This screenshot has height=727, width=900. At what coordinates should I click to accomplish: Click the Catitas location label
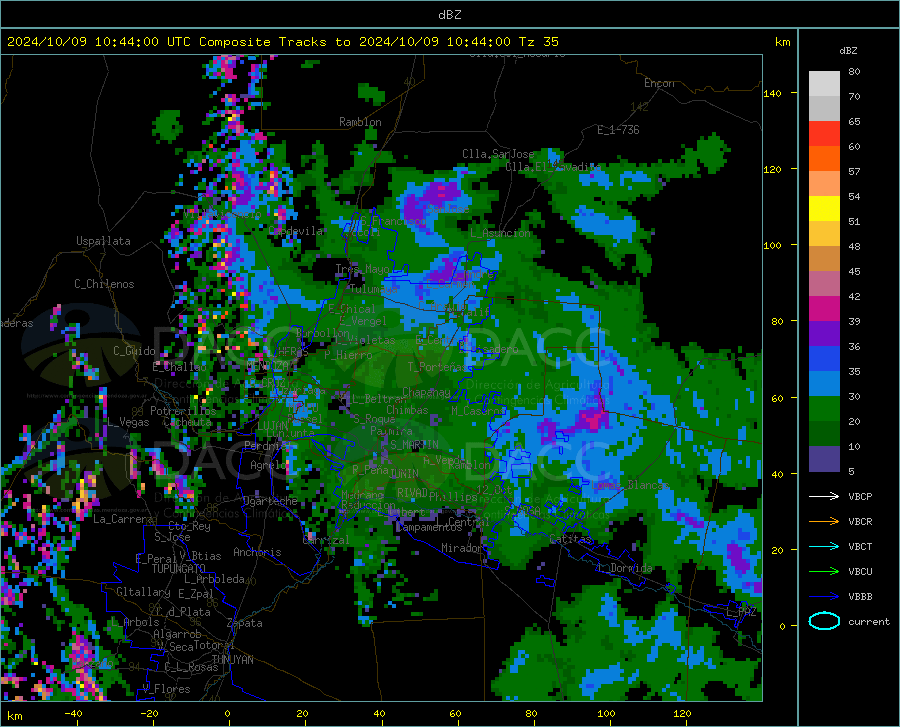pos(570,539)
